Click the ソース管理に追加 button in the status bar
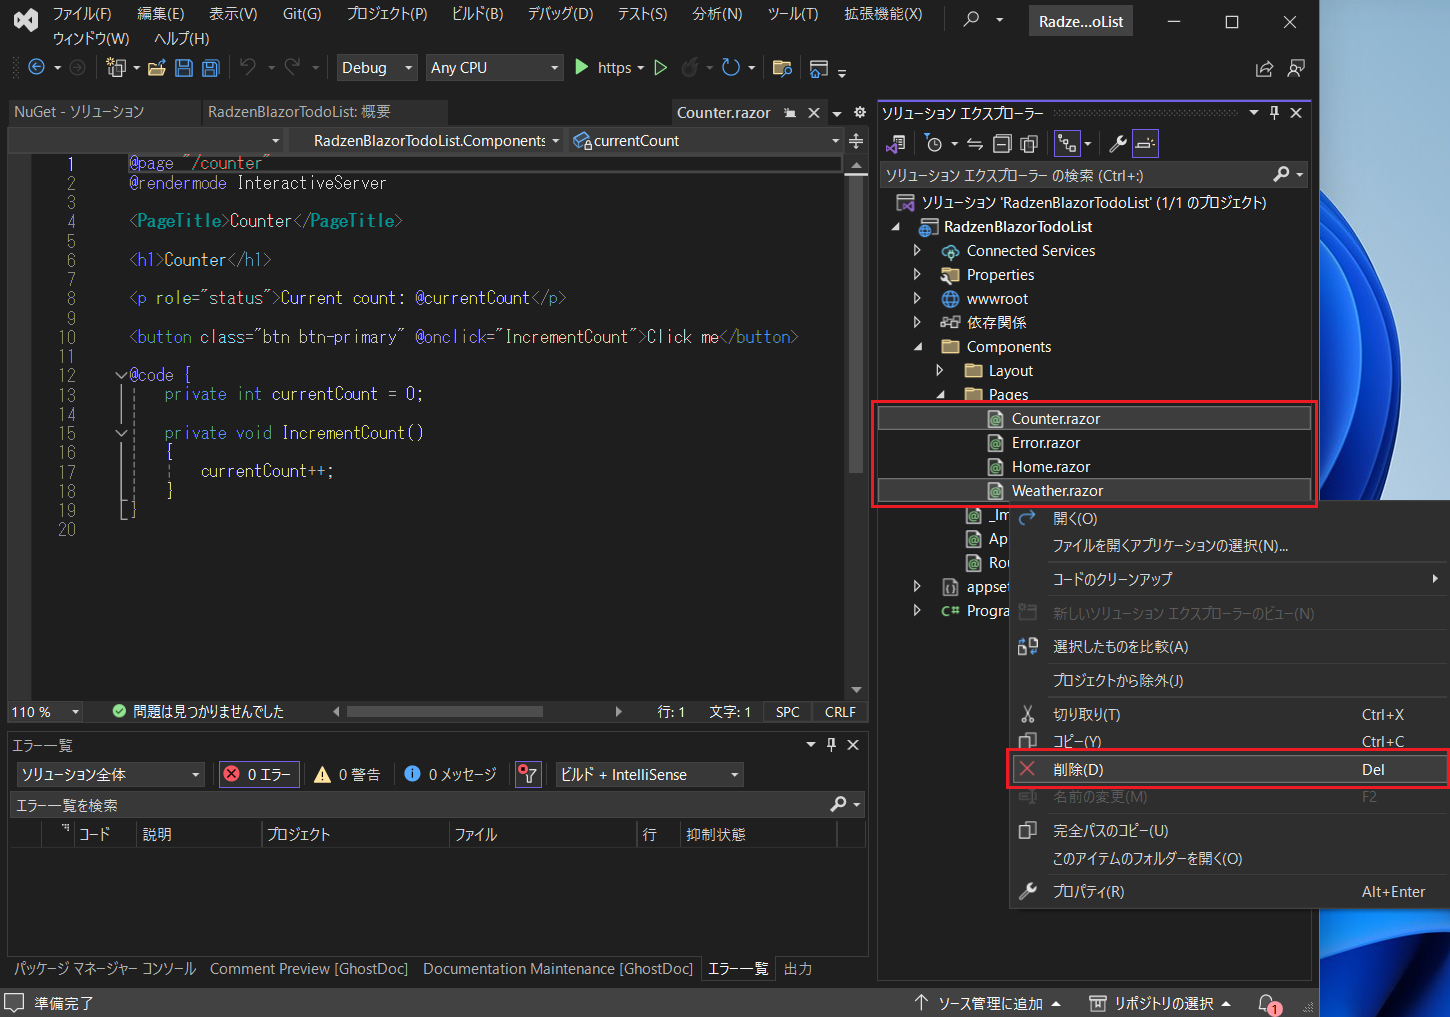Image resolution: width=1450 pixels, height=1017 pixels. tap(989, 1002)
